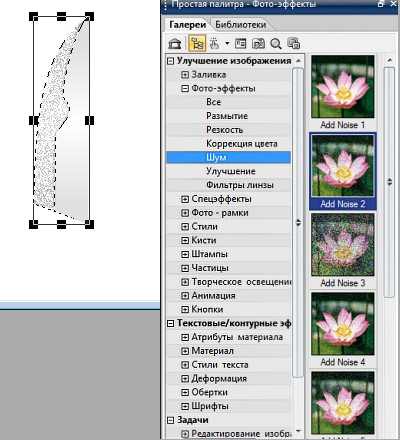Select the Add Noise 4 thumbnail
The width and height of the screenshot is (400, 440).
343,324
